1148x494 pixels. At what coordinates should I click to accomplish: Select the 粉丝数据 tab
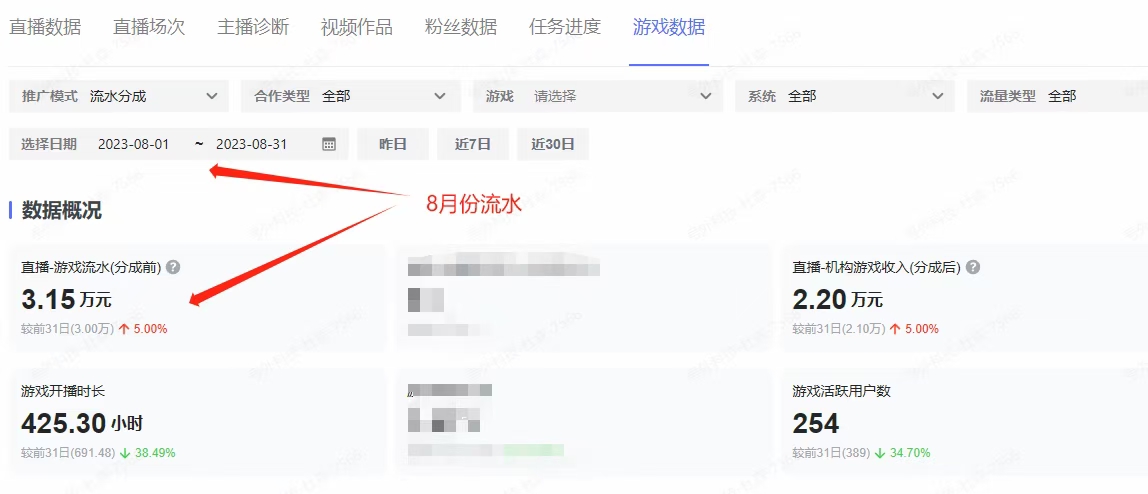pos(461,27)
